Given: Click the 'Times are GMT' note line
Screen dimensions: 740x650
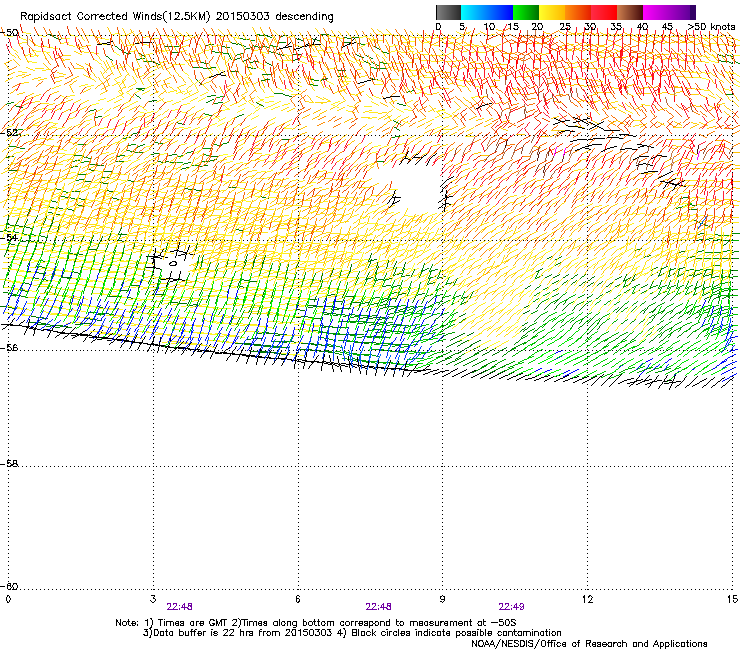Looking at the screenshot, I should click(316, 623).
